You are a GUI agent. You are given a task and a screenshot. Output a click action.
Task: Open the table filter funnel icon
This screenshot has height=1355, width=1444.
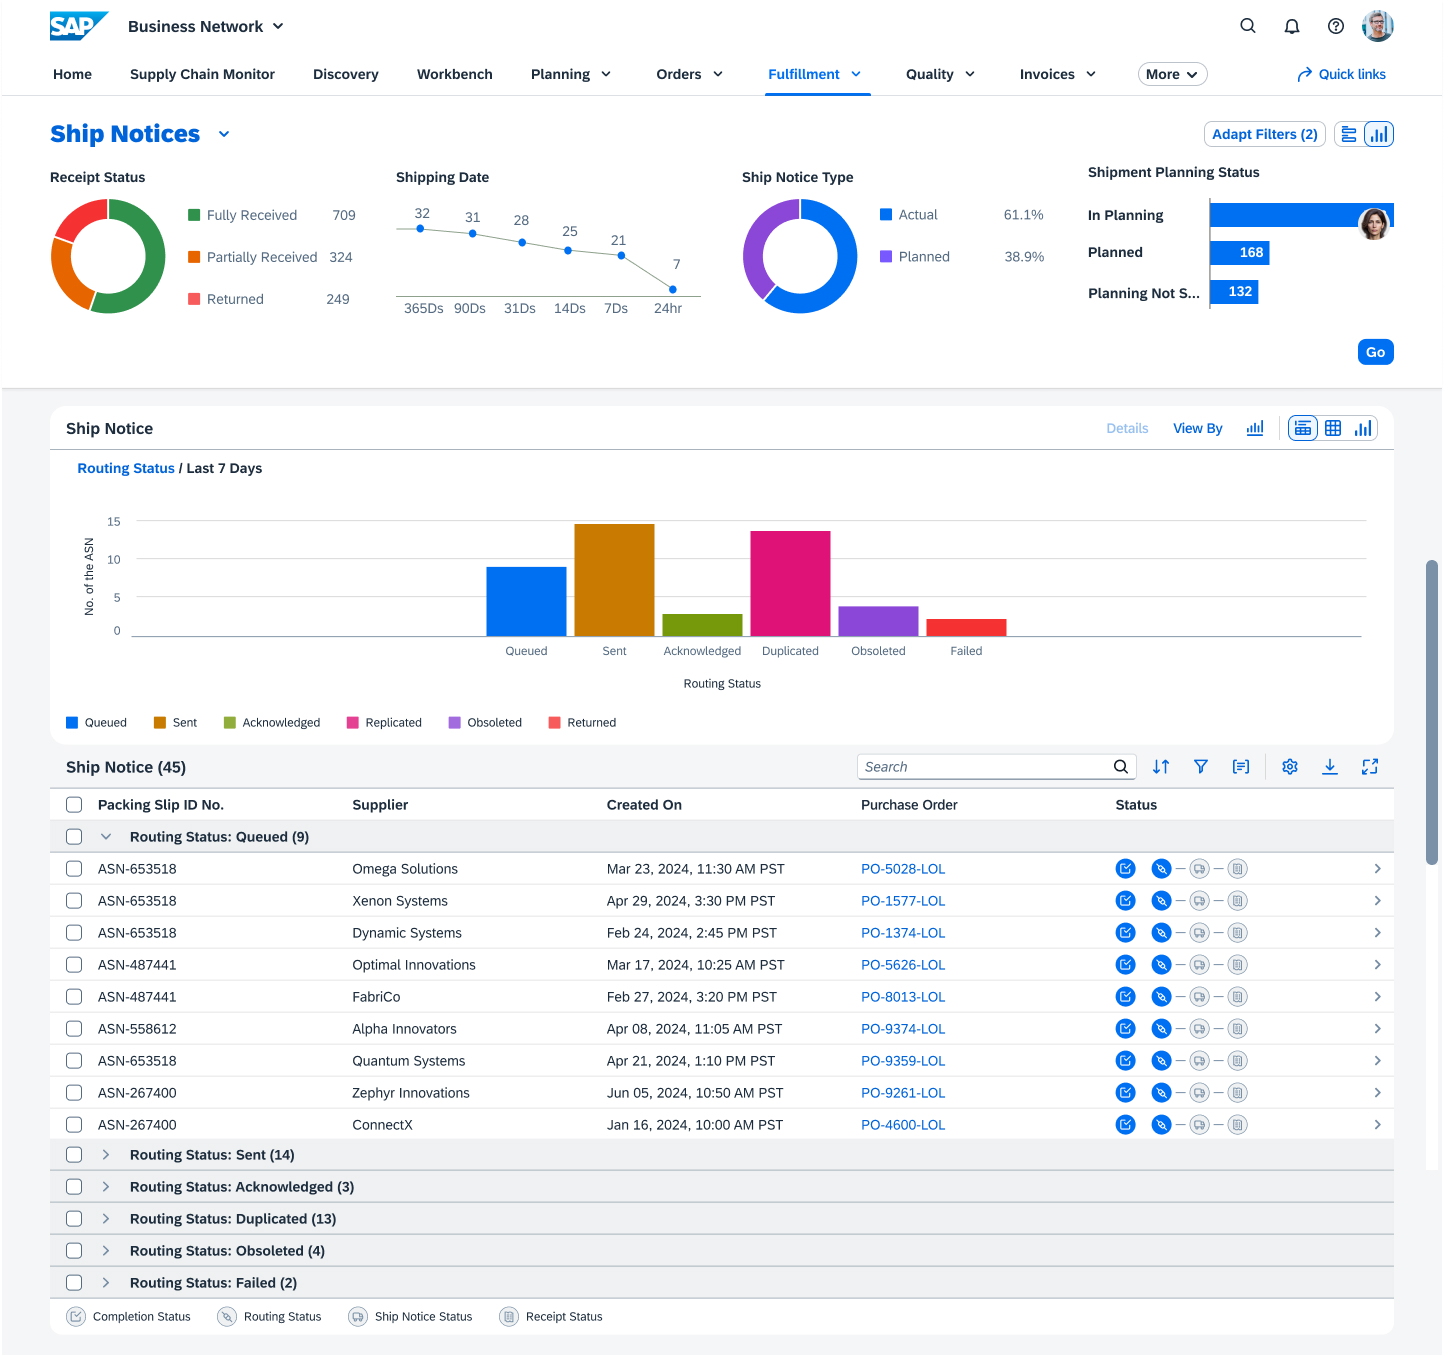1200,767
